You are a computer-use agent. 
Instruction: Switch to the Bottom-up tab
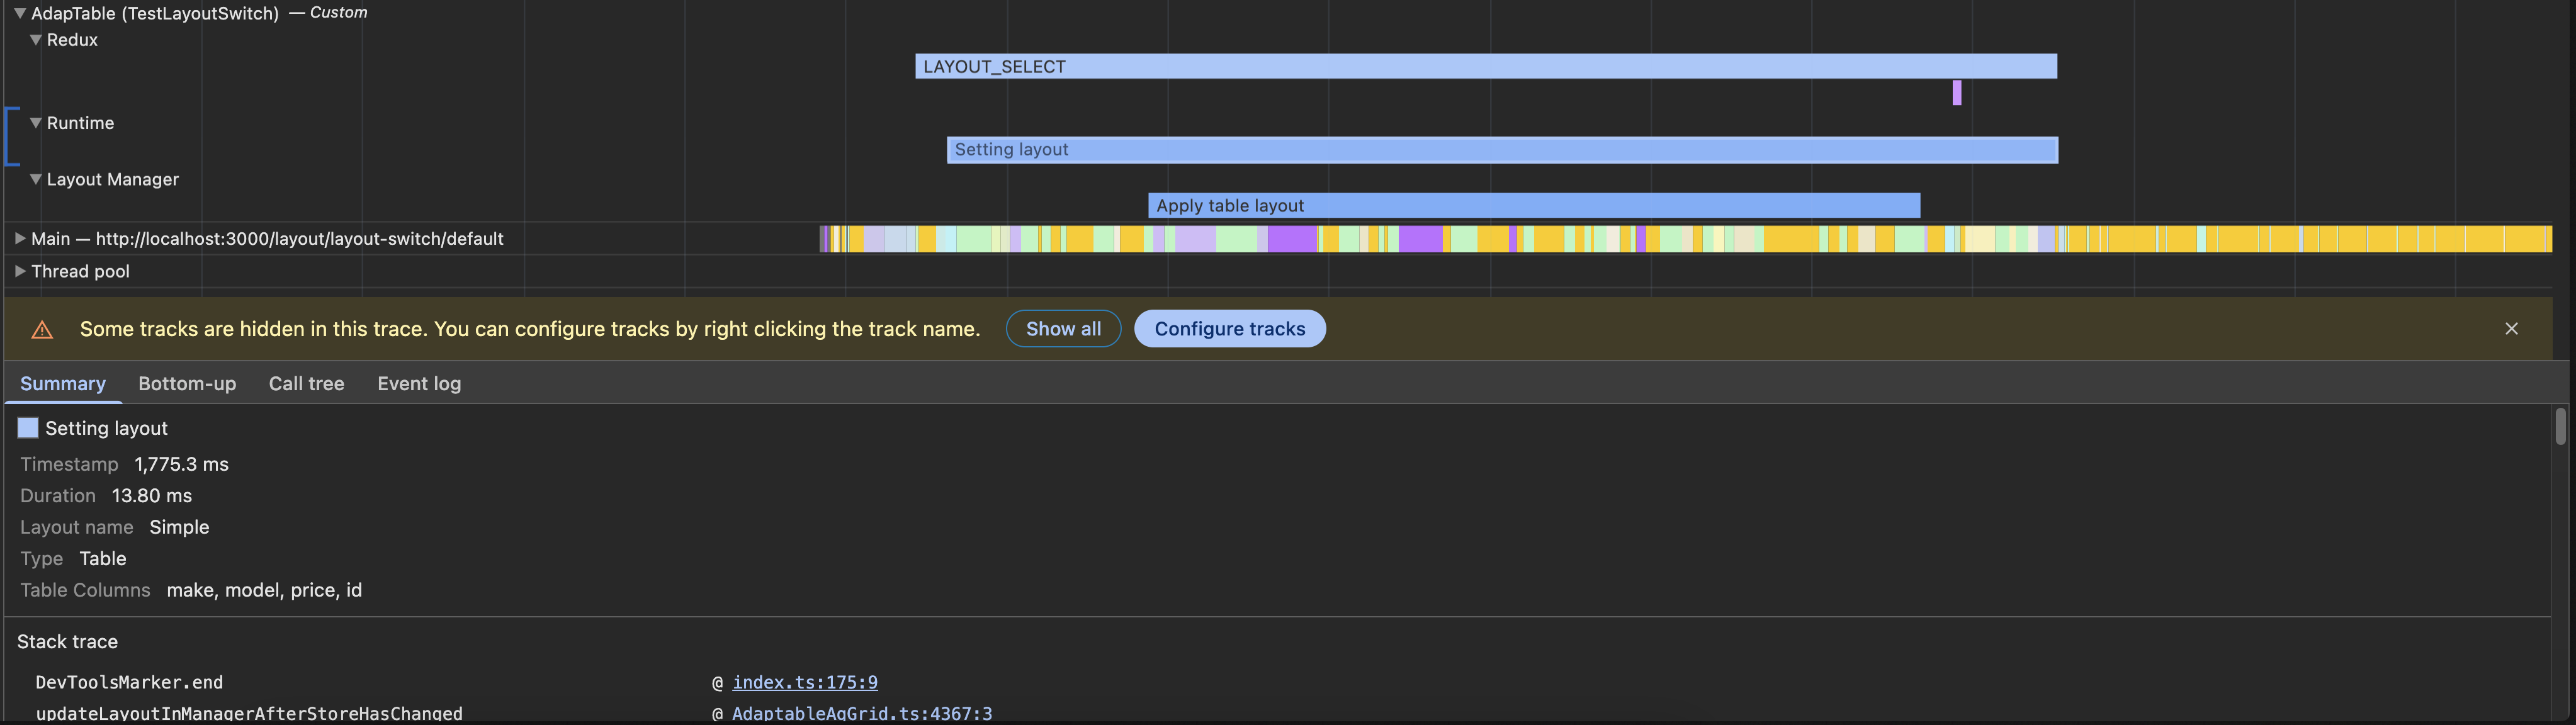pyautogui.click(x=187, y=383)
